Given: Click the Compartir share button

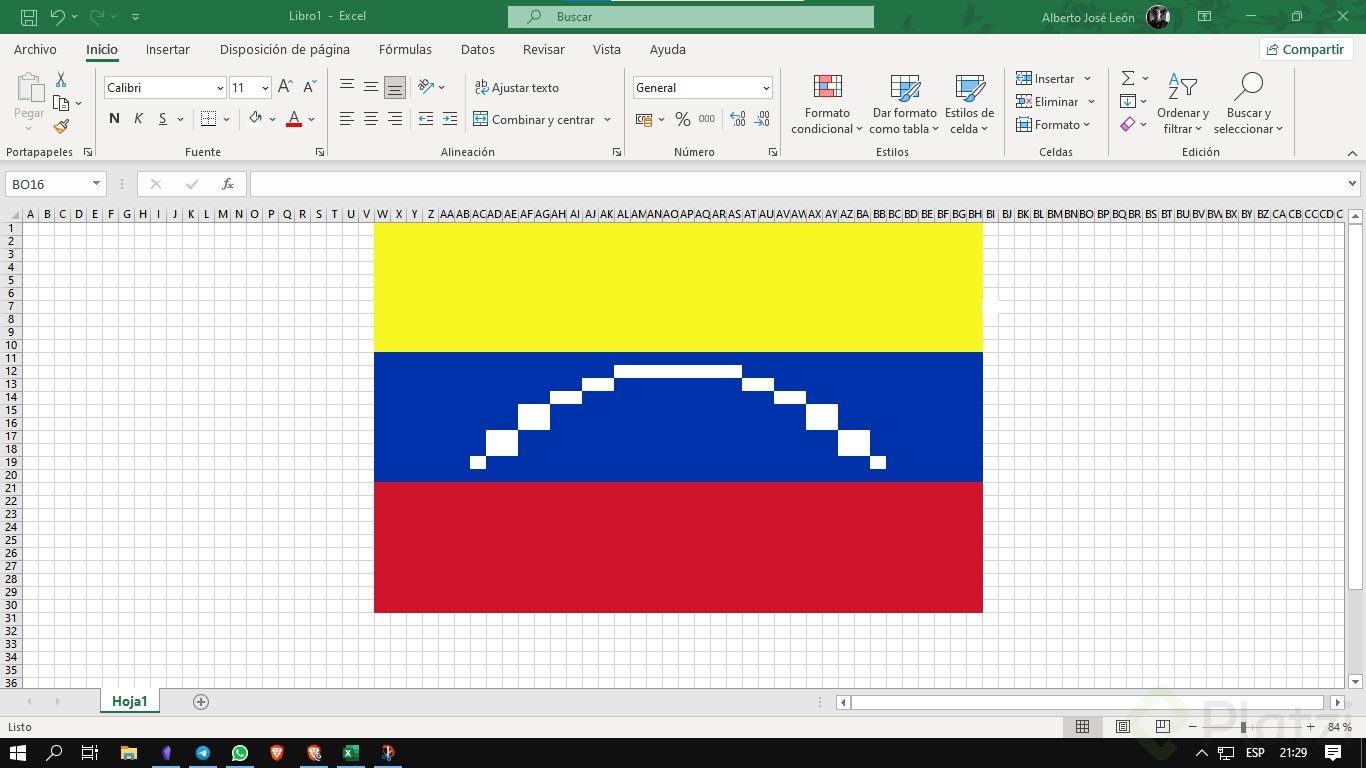Looking at the screenshot, I should pyautogui.click(x=1306, y=49).
